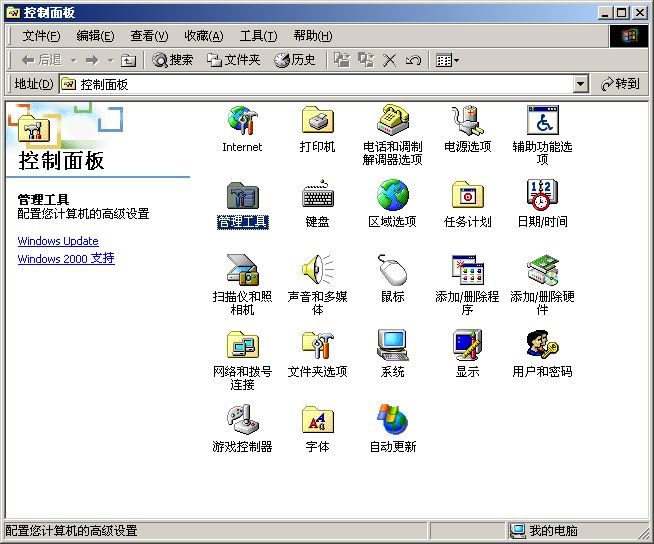Select the 用户和密码 users and passwords icon

(x=542, y=346)
